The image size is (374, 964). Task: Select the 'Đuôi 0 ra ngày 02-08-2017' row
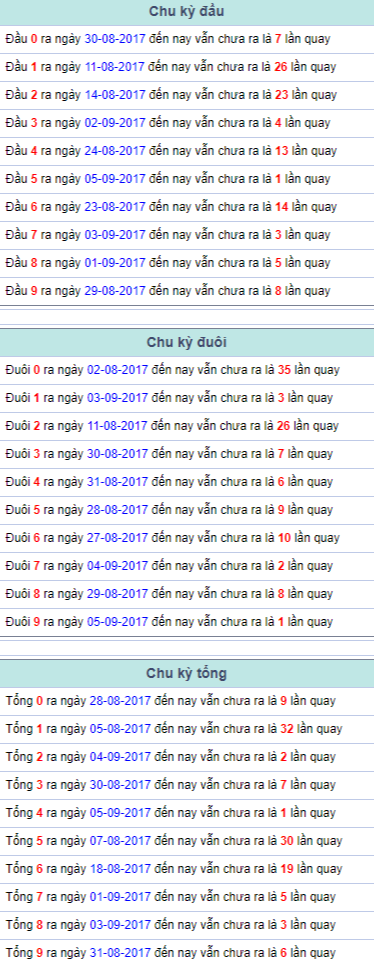click(187, 370)
